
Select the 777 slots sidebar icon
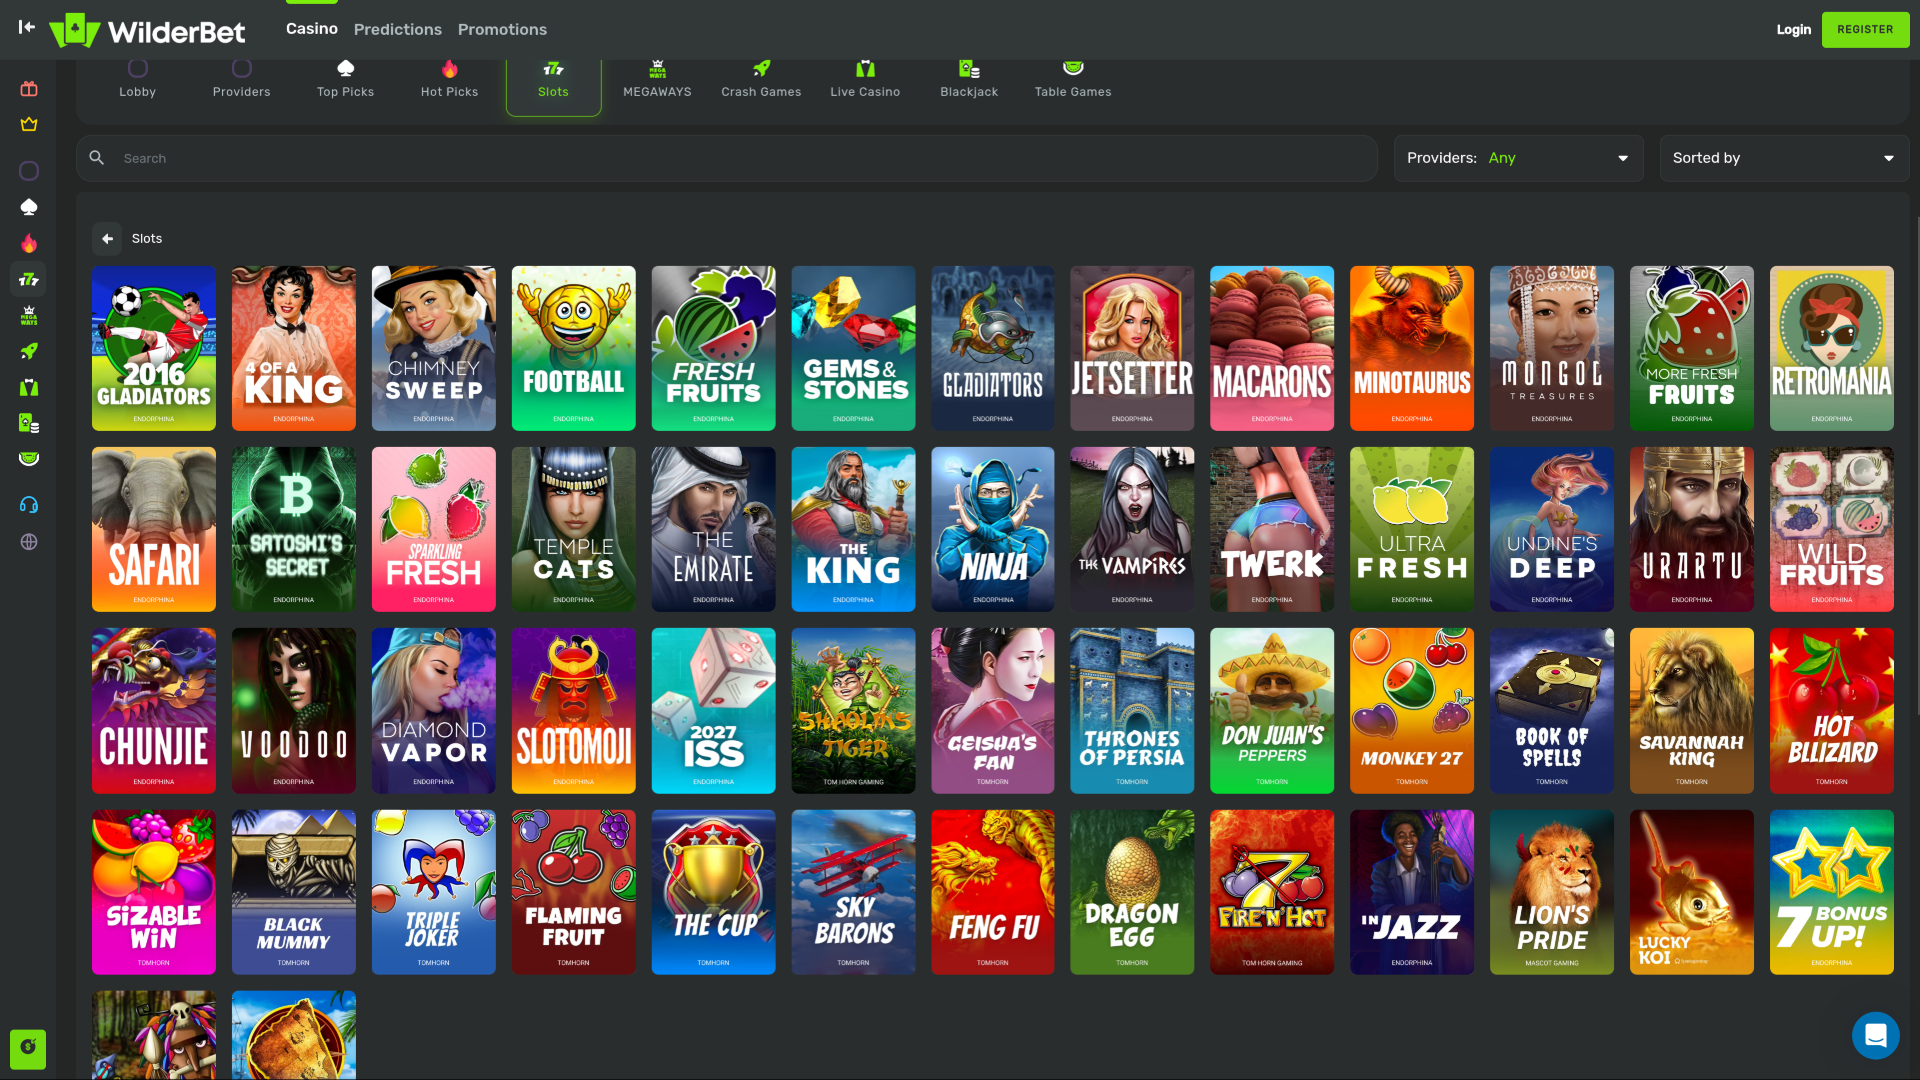tap(29, 279)
